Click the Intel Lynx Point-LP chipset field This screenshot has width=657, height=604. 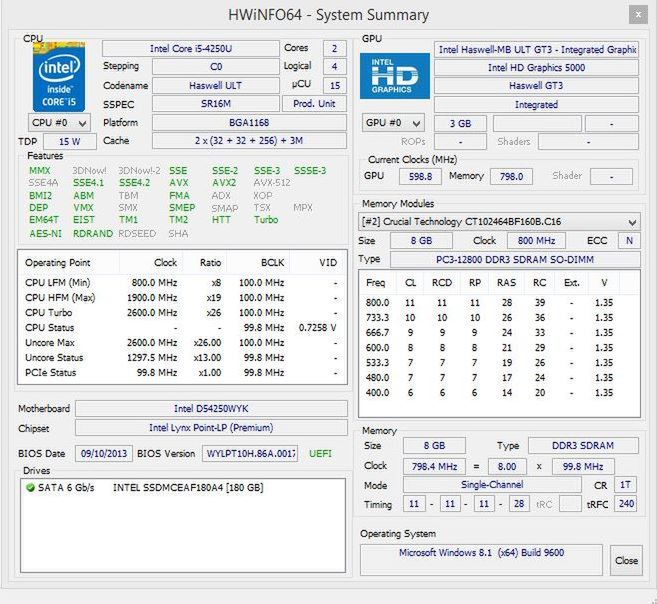coord(211,428)
